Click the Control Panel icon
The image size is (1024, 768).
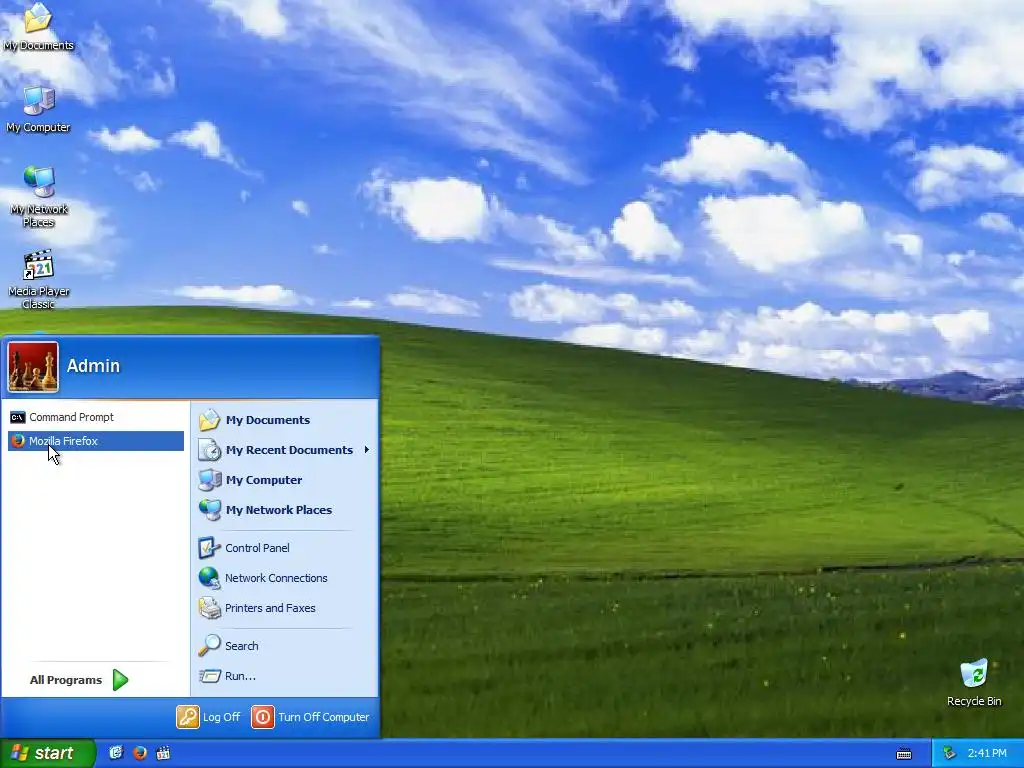point(210,548)
